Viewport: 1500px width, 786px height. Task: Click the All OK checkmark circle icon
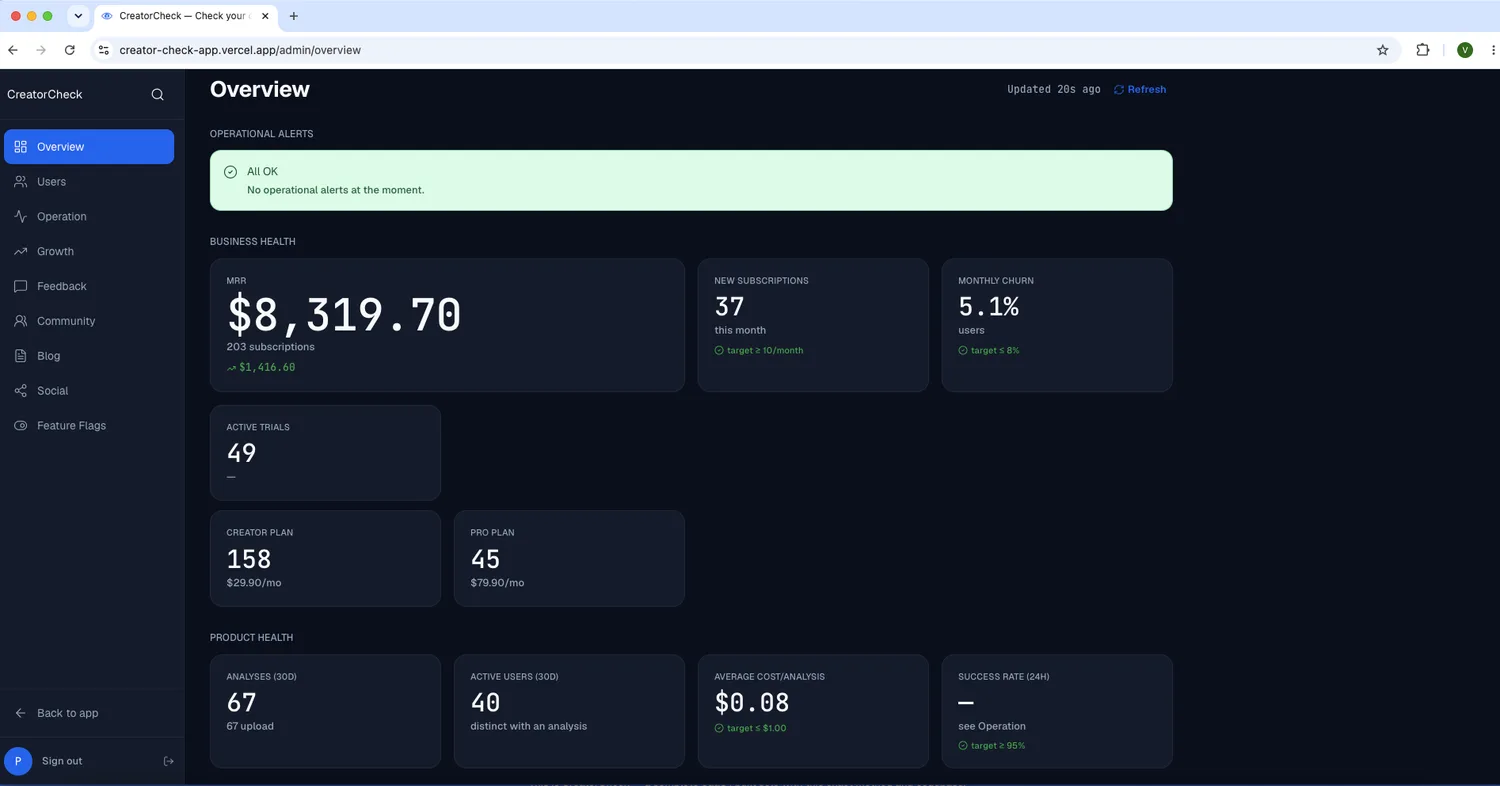[230, 172]
